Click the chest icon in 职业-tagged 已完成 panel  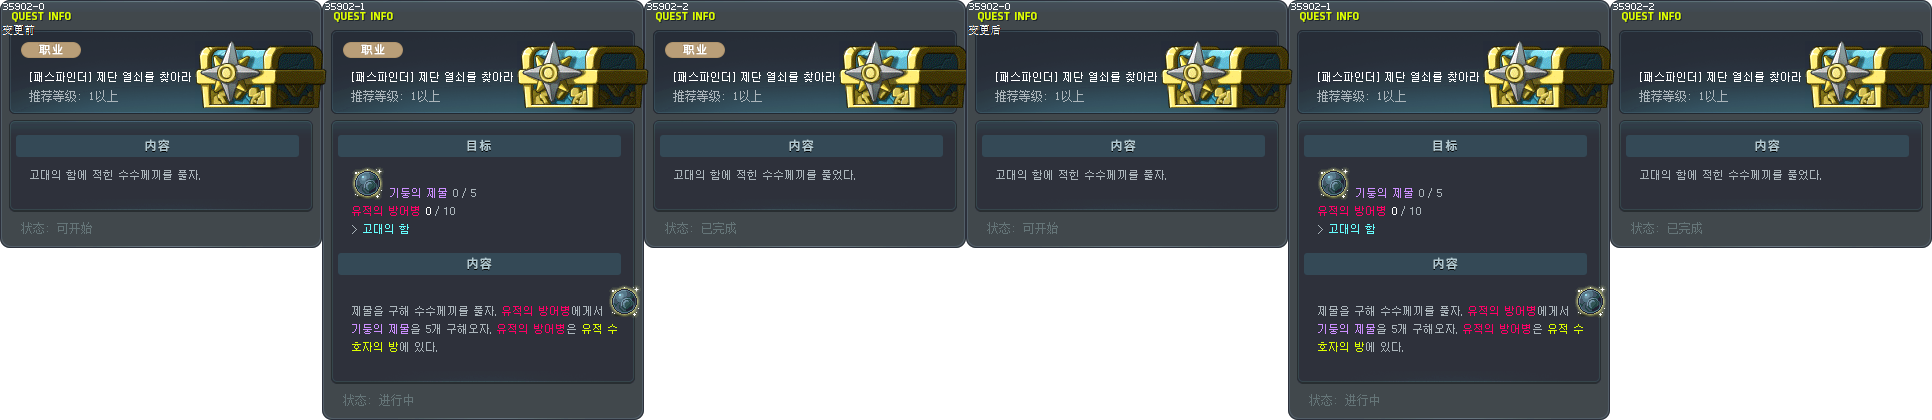click(903, 75)
